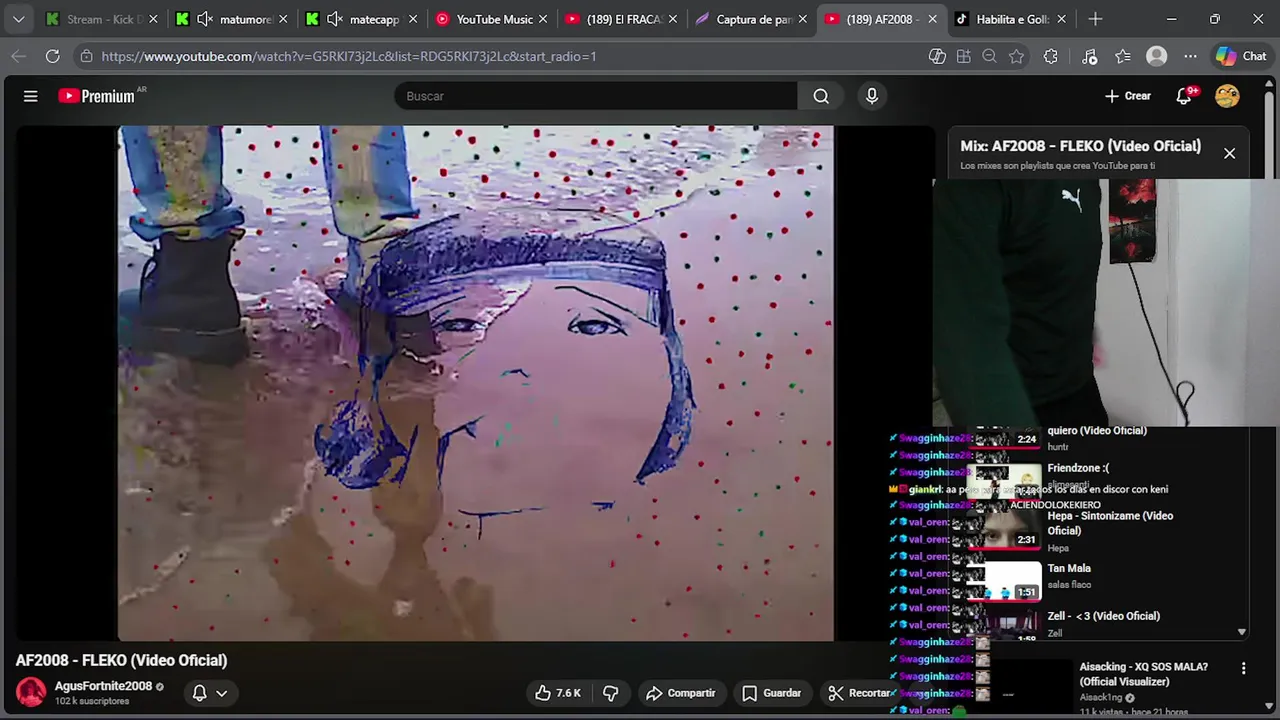The width and height of the screenshot is (1280, 720).
Task: Open browser Extensions puzzle icon
Action: point(1050,56)
